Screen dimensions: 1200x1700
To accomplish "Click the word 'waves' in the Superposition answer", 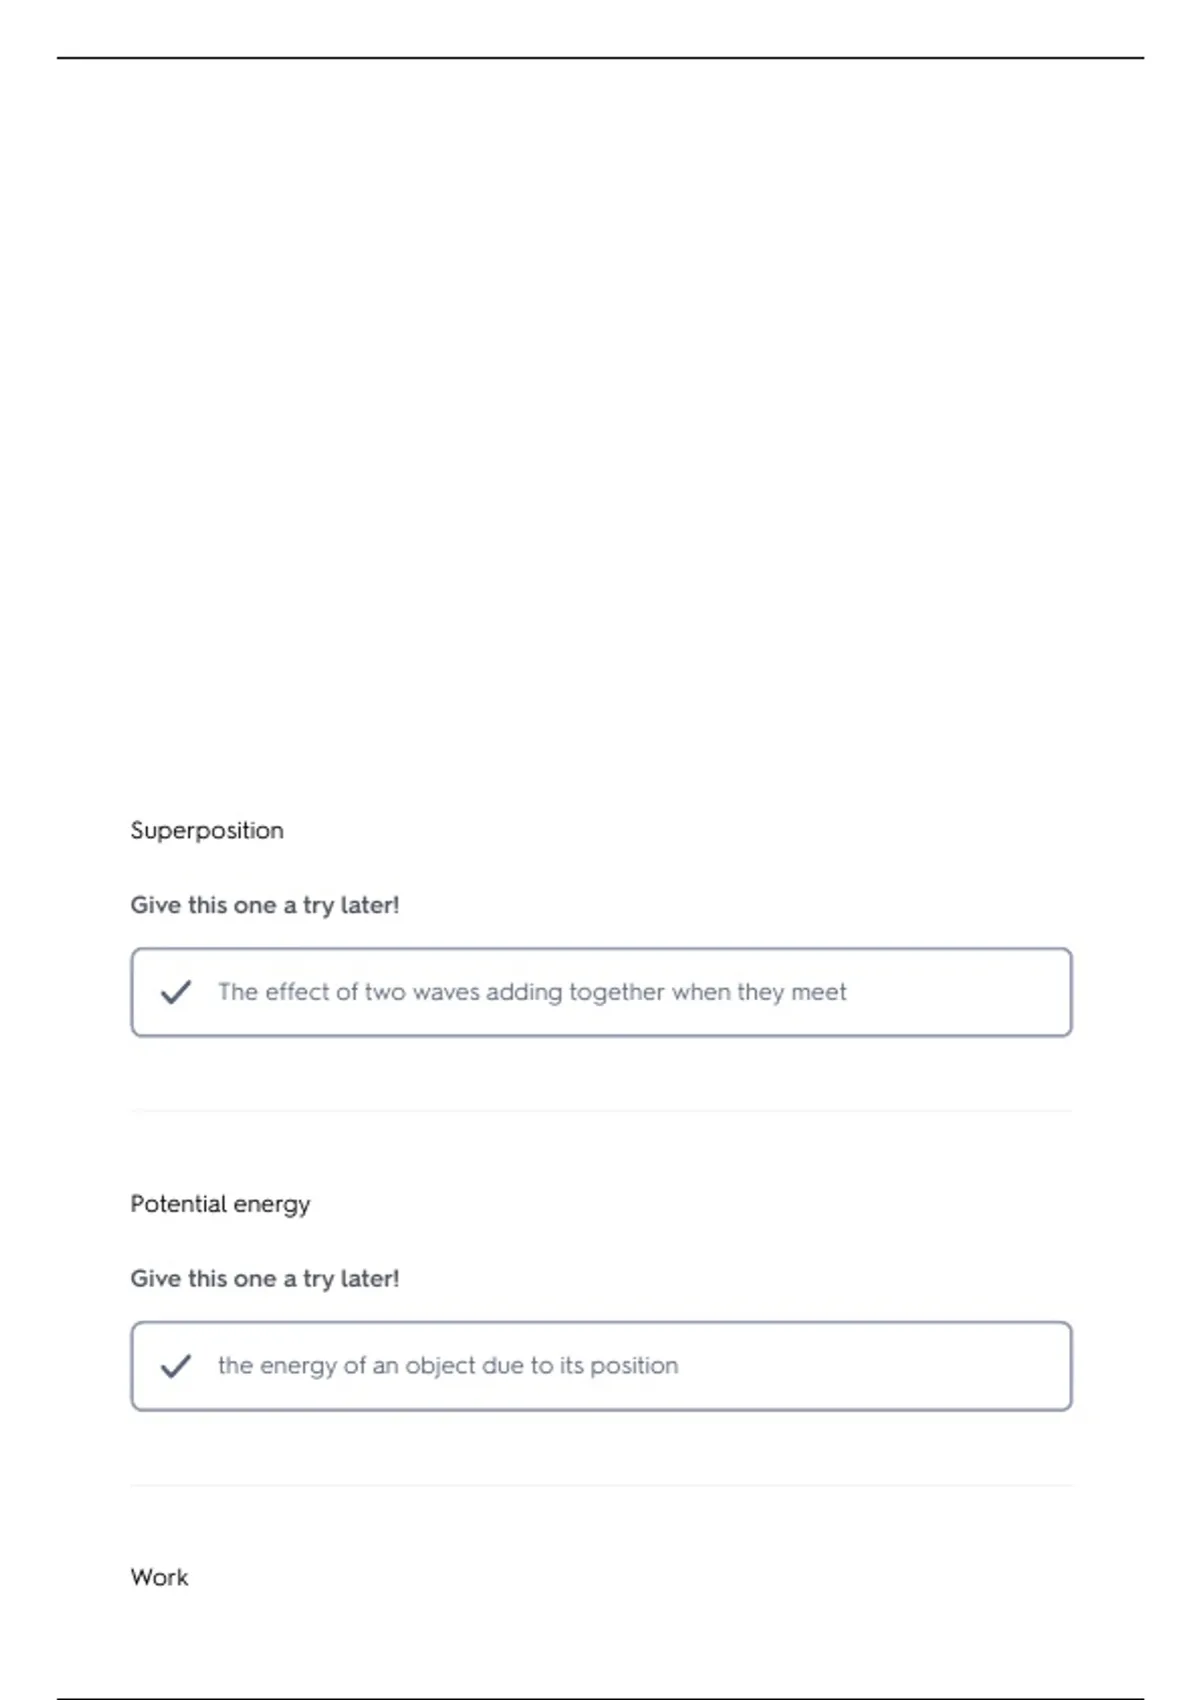I will [x=445, y=992].
